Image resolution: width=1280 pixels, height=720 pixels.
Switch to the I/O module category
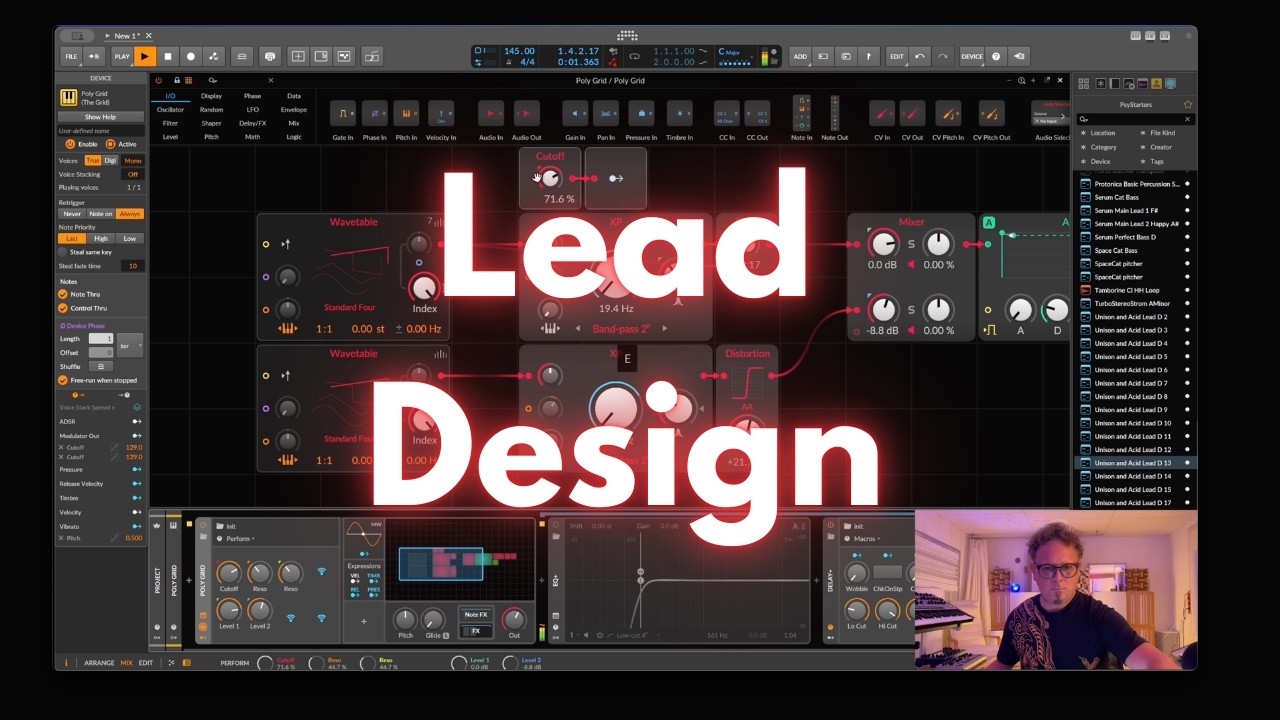pyautogui.click(x=170, y=96)
